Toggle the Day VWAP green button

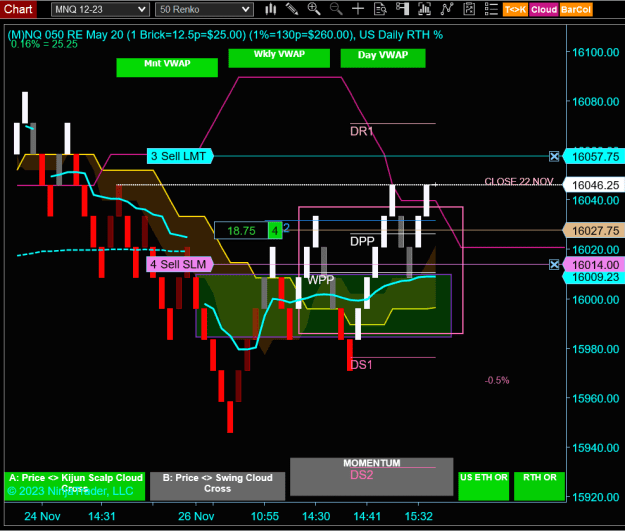tap(383, 58)
